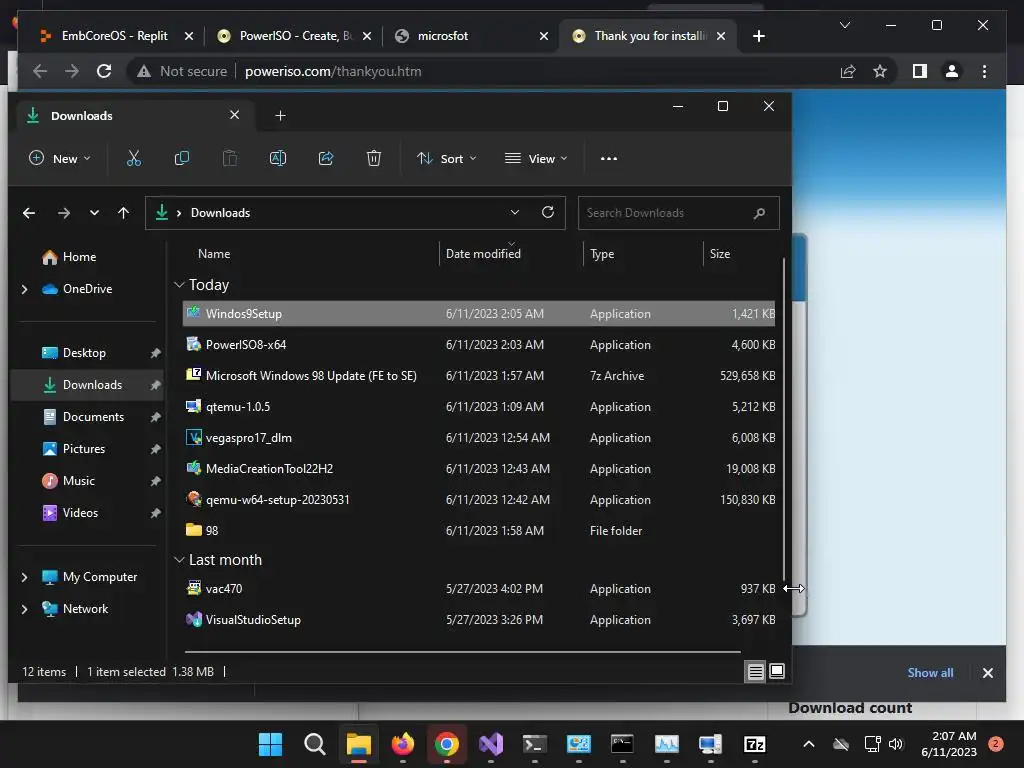
Task: Switch to microsfot tab
Action: click(x=471, y=36)
